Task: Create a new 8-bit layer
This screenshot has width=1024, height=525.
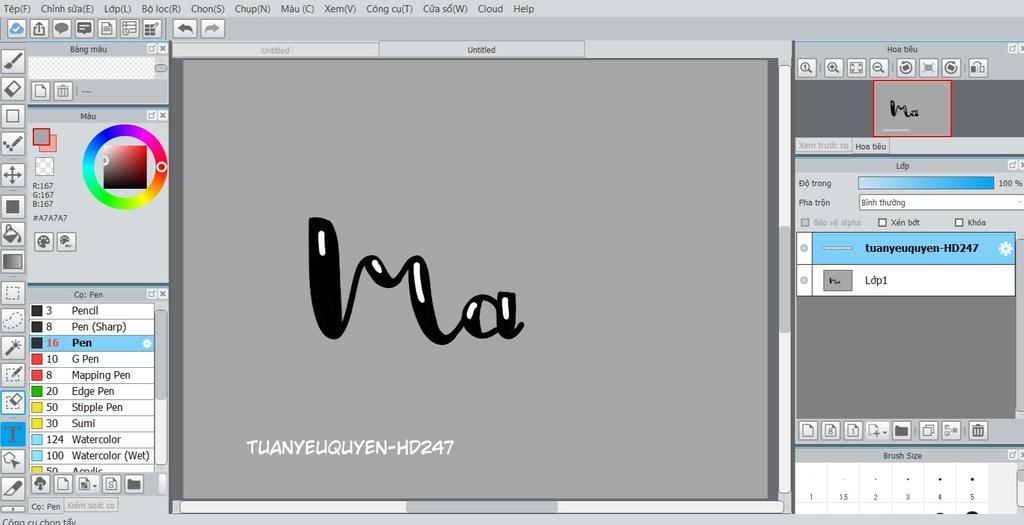Action: [x=831, y=430]
